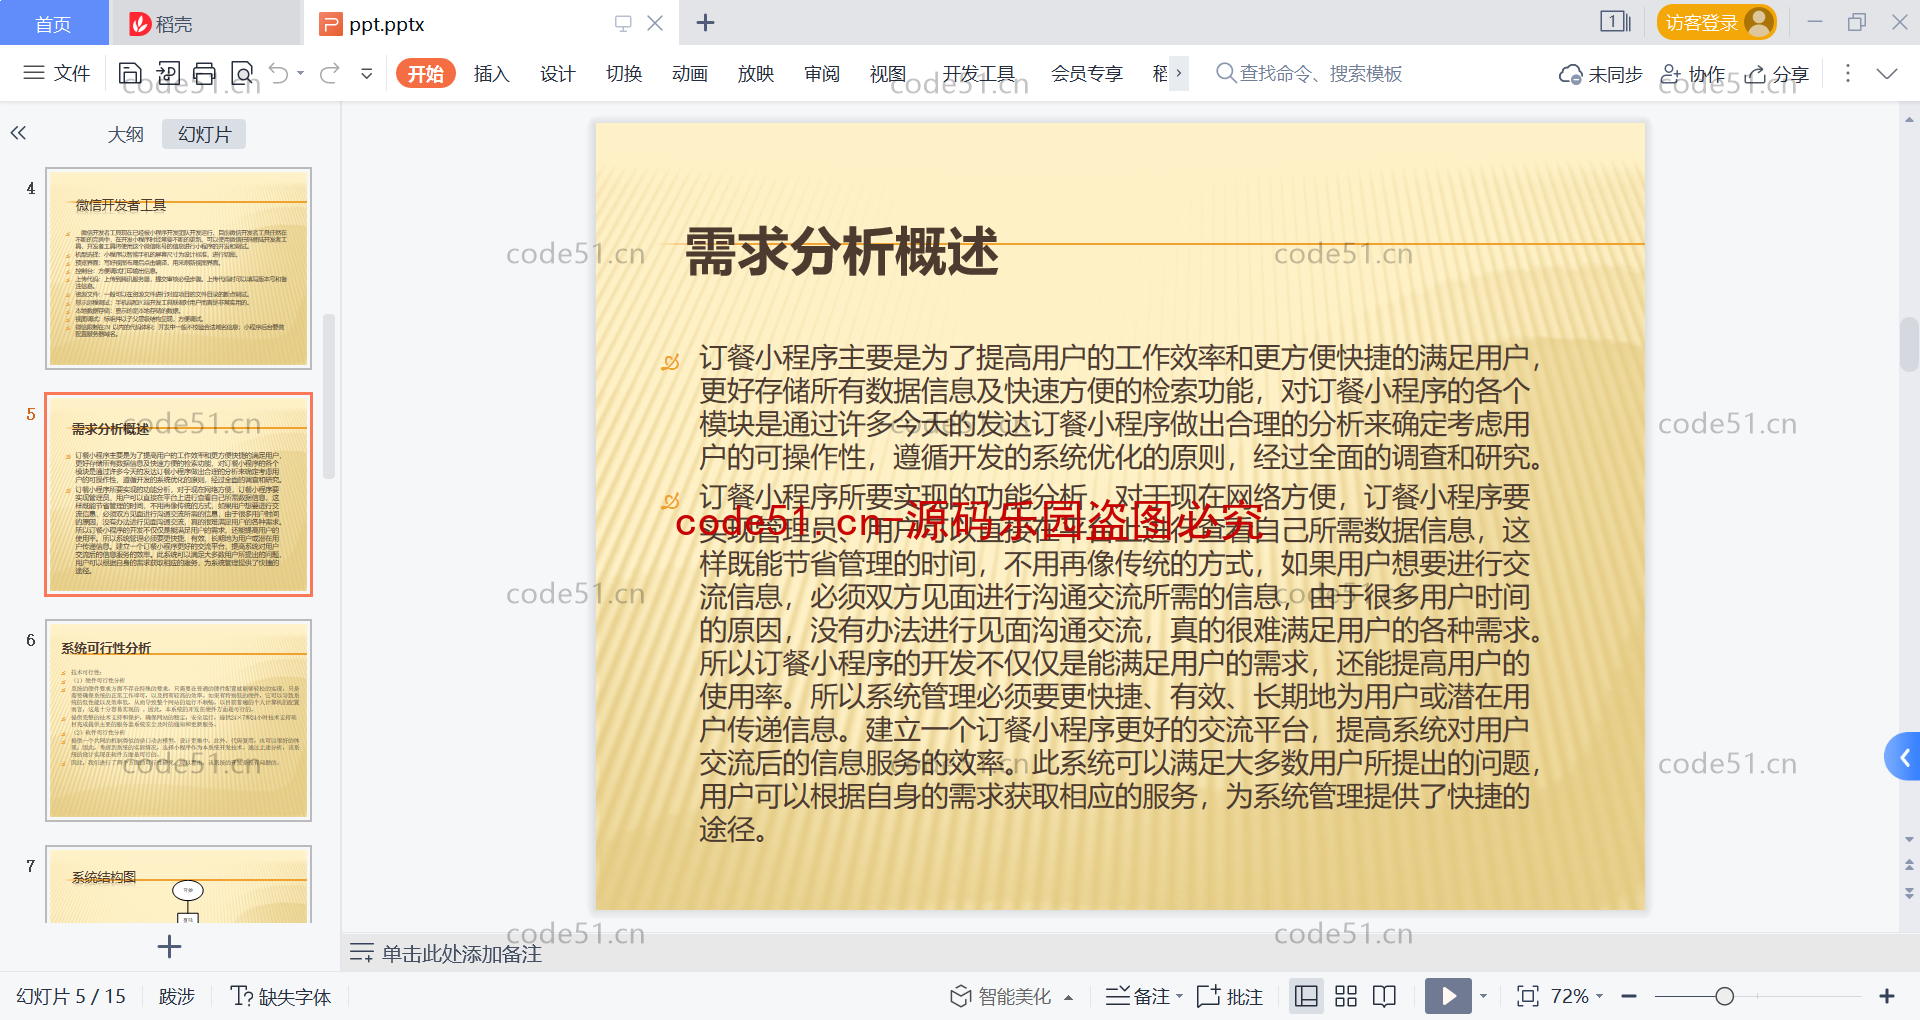This screenshot has height=1020, width=1920.
Task: Switch to the 动画 tab
Action: (x=690, y=73)
